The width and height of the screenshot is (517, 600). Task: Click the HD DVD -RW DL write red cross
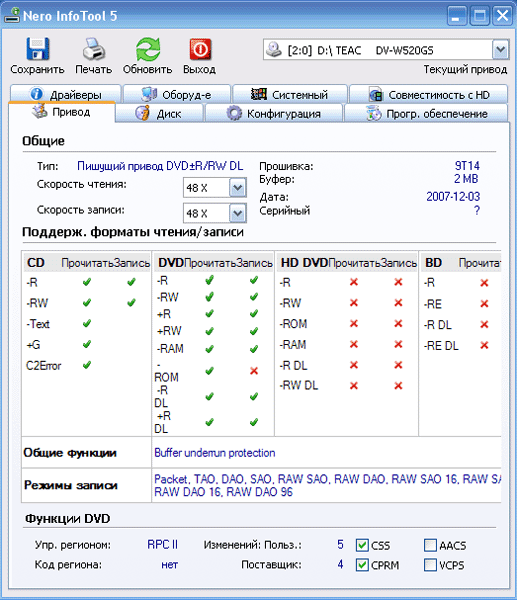(x=398, y=386)
